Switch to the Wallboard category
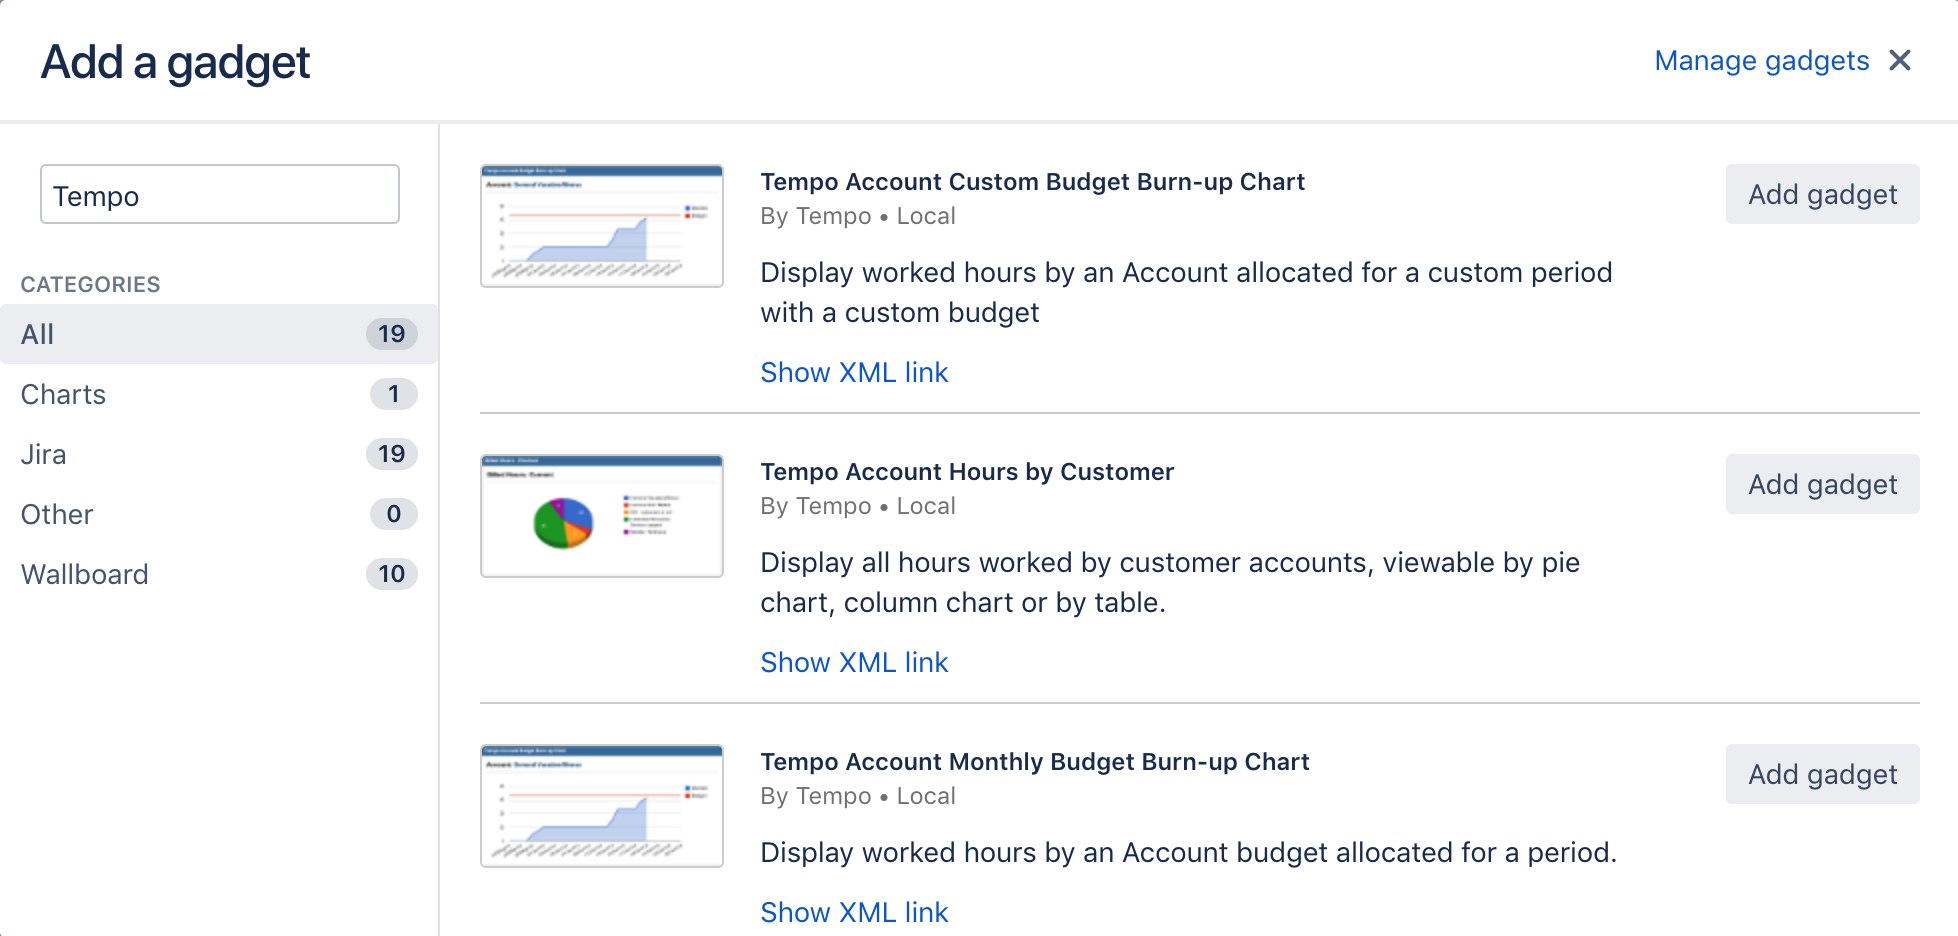The height and width of the screenshot is (936, 1958). (x=218, y=574)
